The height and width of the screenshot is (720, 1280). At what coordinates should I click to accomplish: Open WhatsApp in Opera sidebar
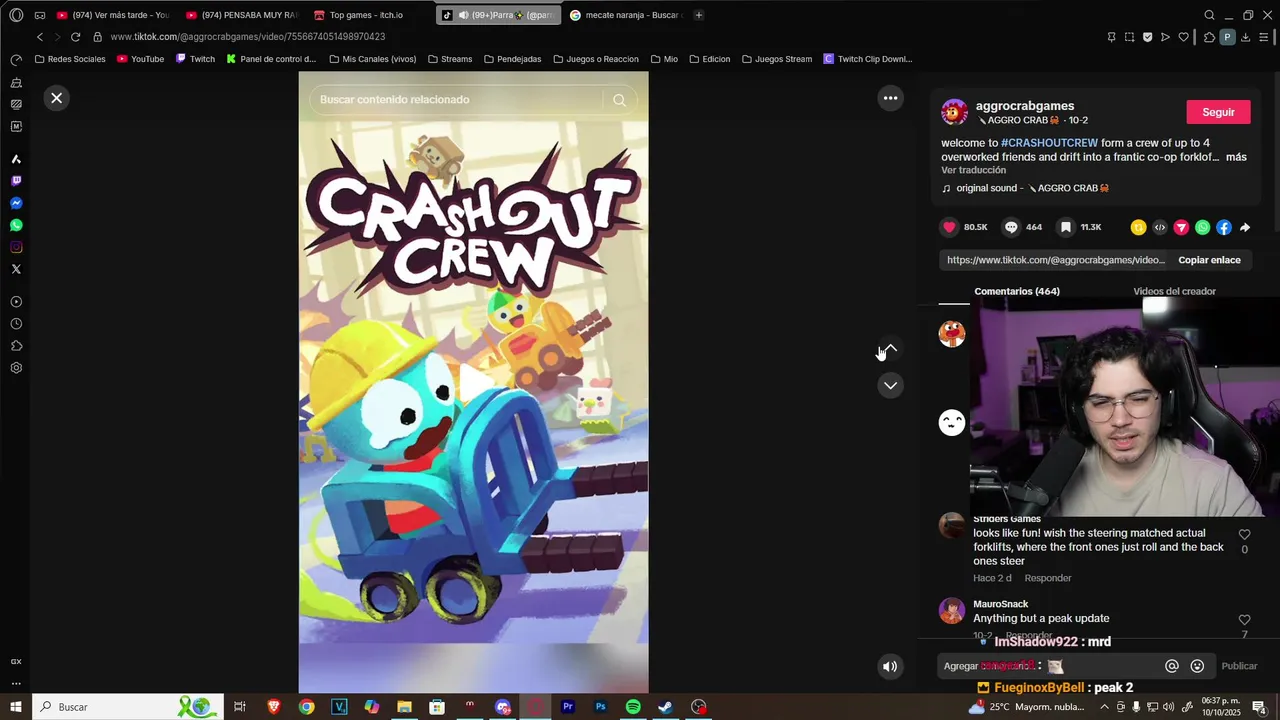pyautogui.click(x=16, y=225)
